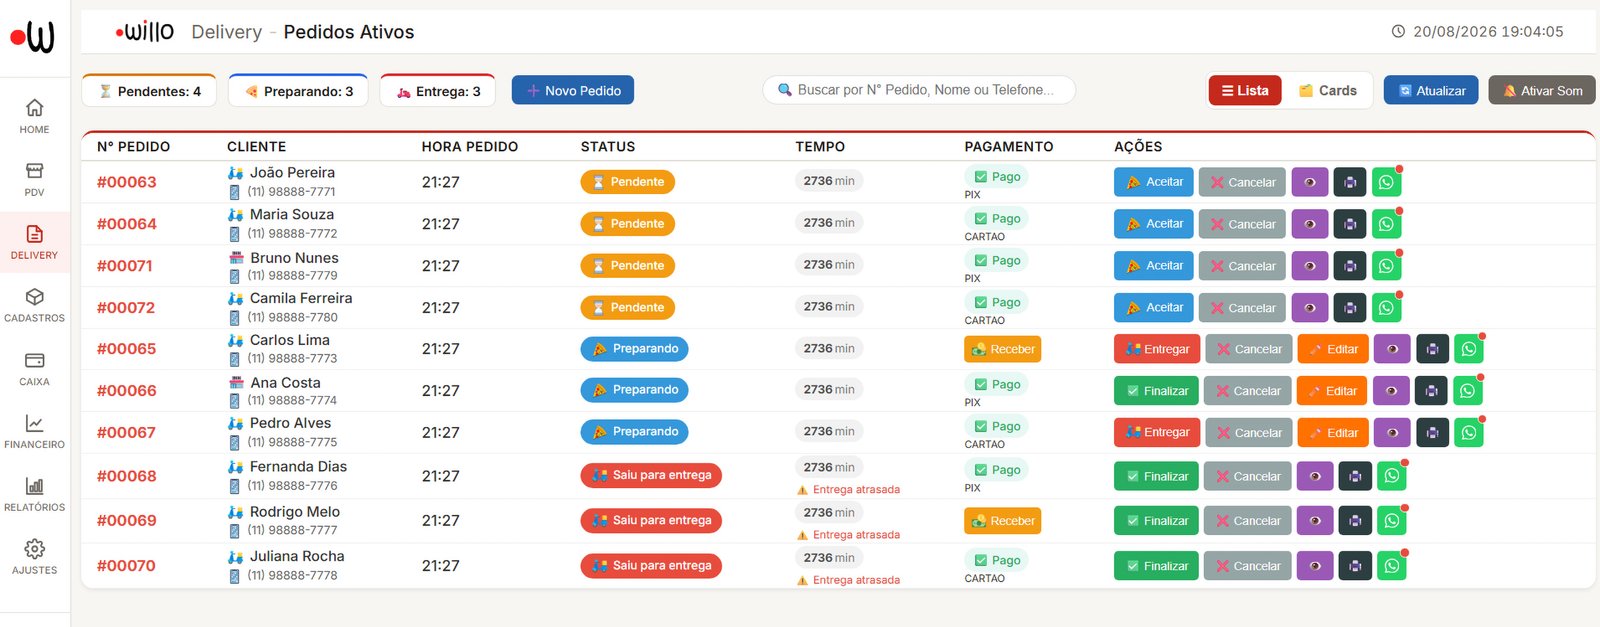Edit order #00066
Image resolution: width=1600 pixels, height=627 pixels.
(1332, 391)
